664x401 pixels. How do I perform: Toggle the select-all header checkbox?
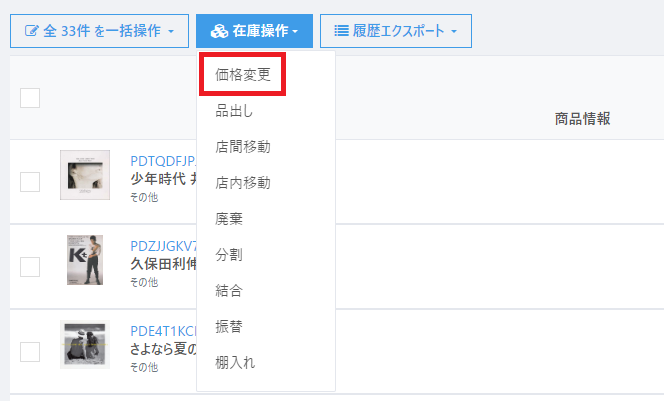coord(30,97)
